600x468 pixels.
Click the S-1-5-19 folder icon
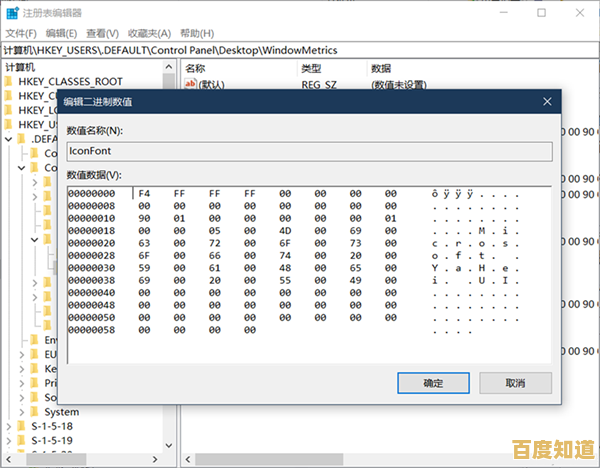22,439
